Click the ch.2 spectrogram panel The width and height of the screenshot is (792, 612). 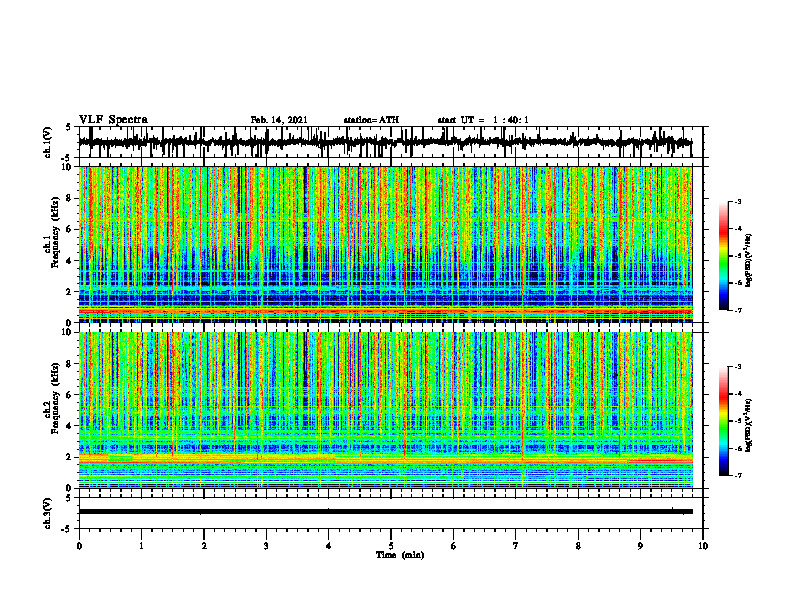[385, 410]
